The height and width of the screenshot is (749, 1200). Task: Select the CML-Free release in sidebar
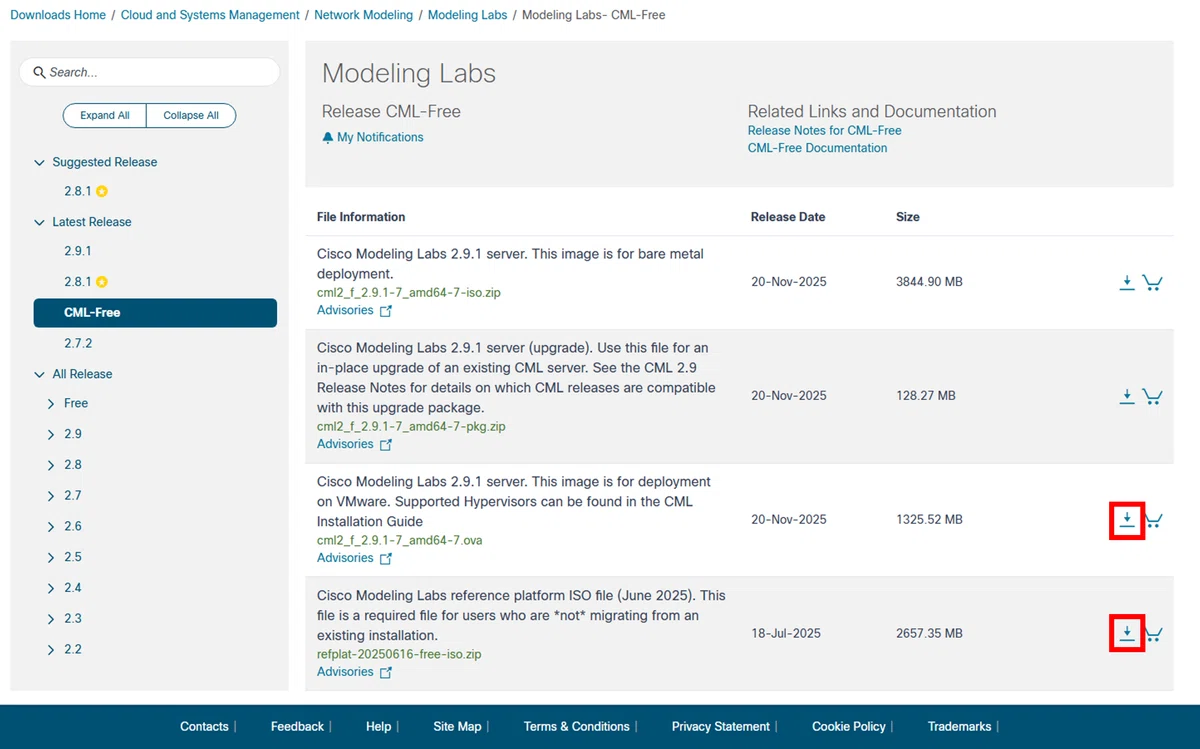155,313
